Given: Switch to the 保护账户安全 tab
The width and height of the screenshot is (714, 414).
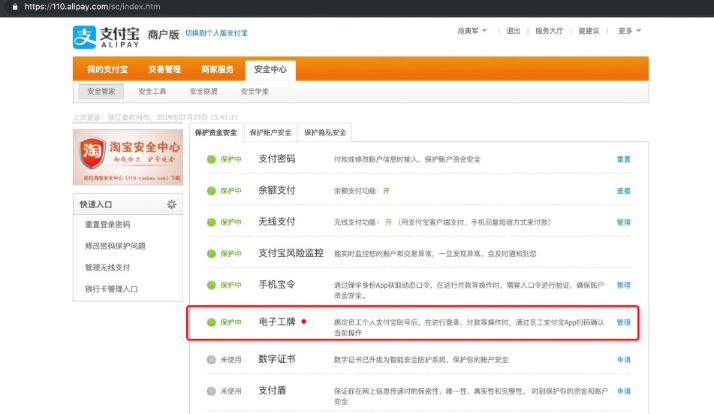Looking at the screenshot, I should pyautogui.click(x=270, y=133).
